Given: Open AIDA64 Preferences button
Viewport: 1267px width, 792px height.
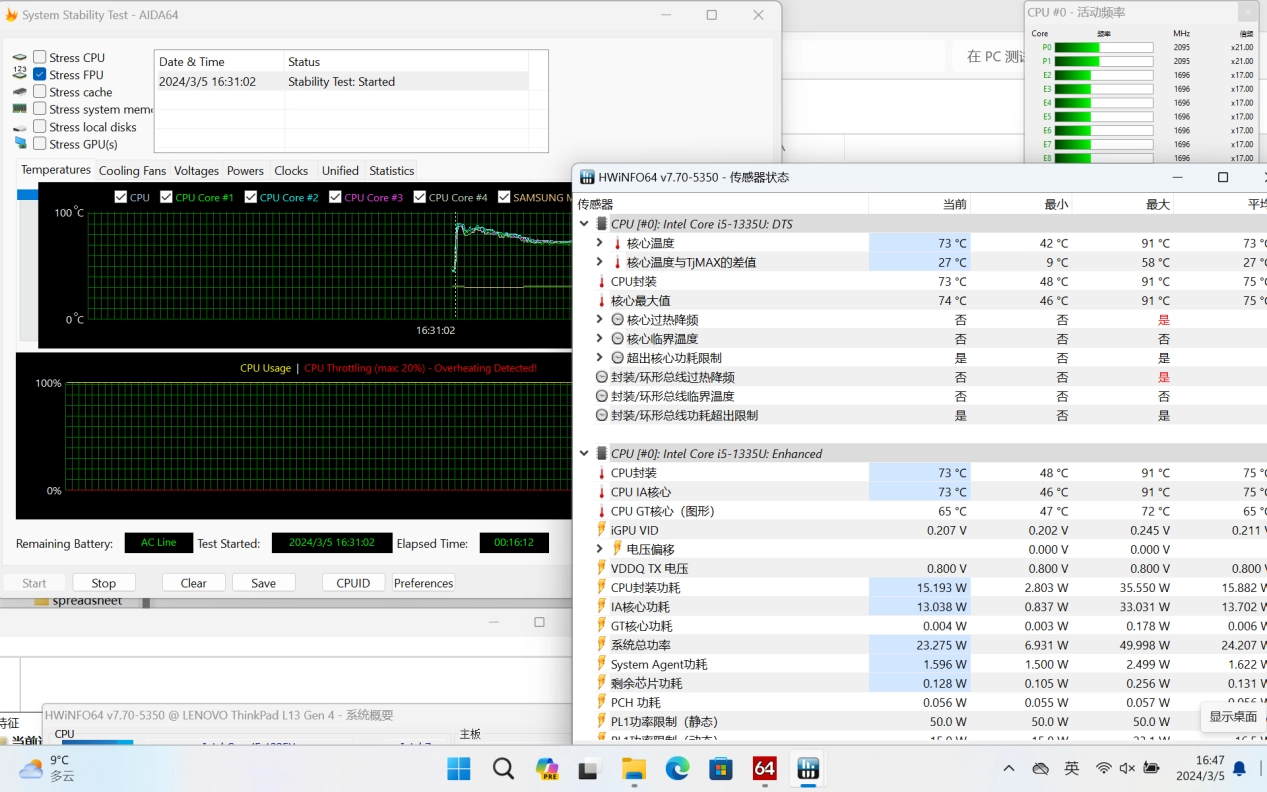Looking at the screenshot, I should point(423,583).
